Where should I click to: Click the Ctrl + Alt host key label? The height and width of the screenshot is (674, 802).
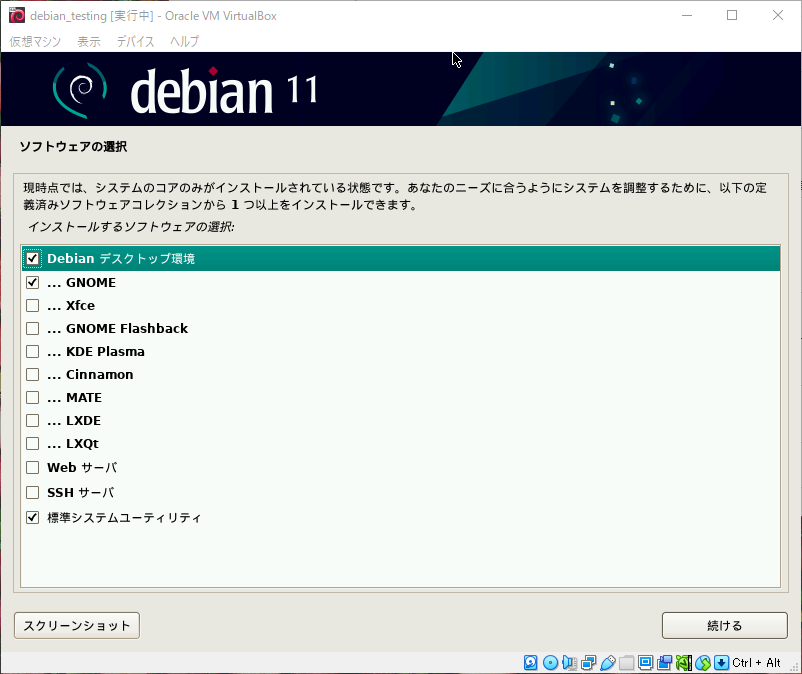pos(756,663)
